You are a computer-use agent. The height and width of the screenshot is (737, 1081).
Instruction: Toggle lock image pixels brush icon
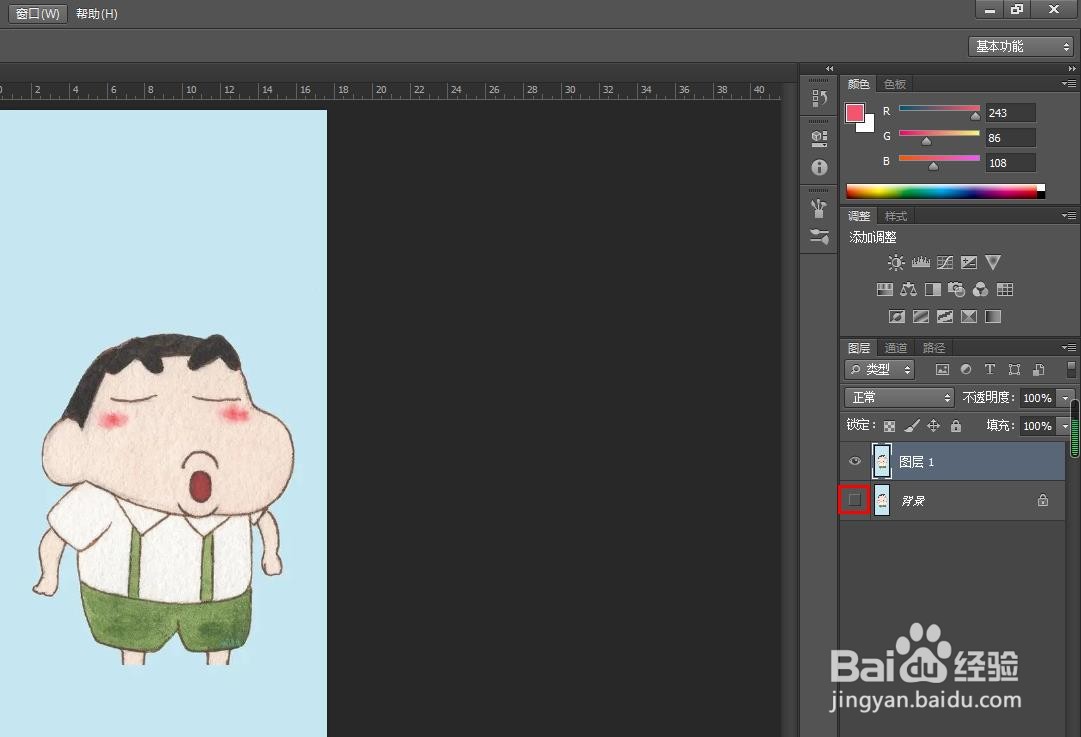pyautogui.click(x=911, y=426)
